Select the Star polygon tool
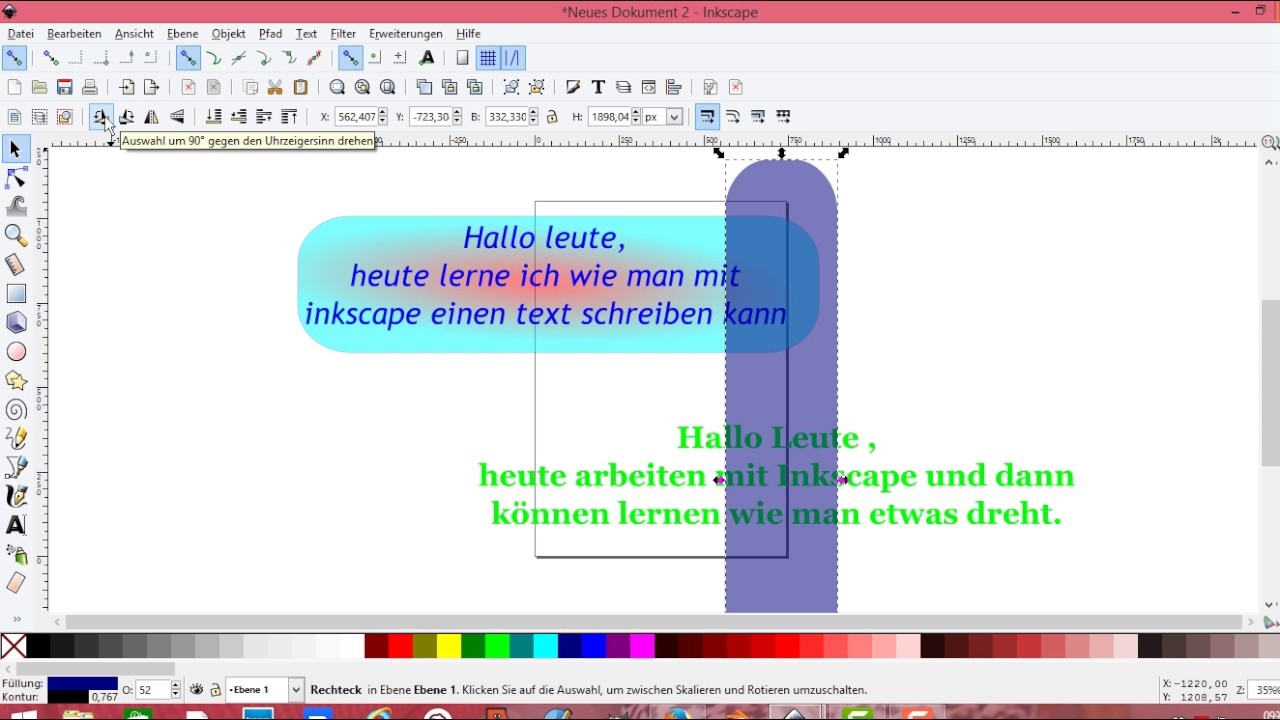The image size is (1280, 720). click(x=15, y=380)
